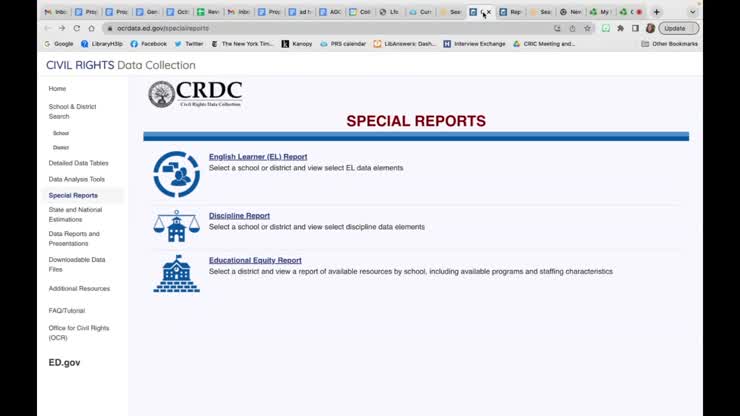Screen dimensions: 740x416
Task: Toggle the browser side panel icon
Action: pyautogui.click(x=636, y=28)
